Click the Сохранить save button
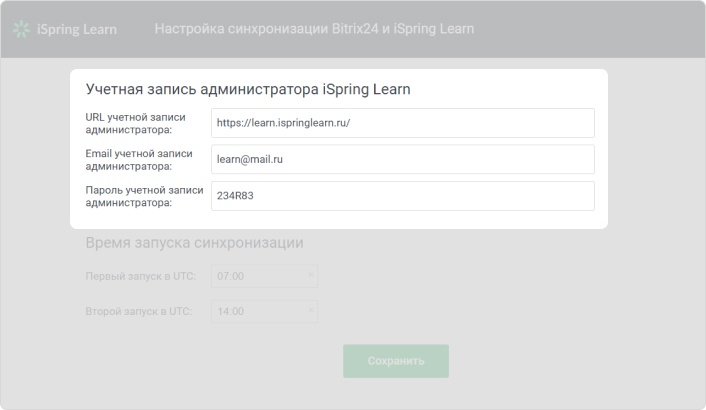This screenshot has width=706, height=410. [x=396, y=361]
